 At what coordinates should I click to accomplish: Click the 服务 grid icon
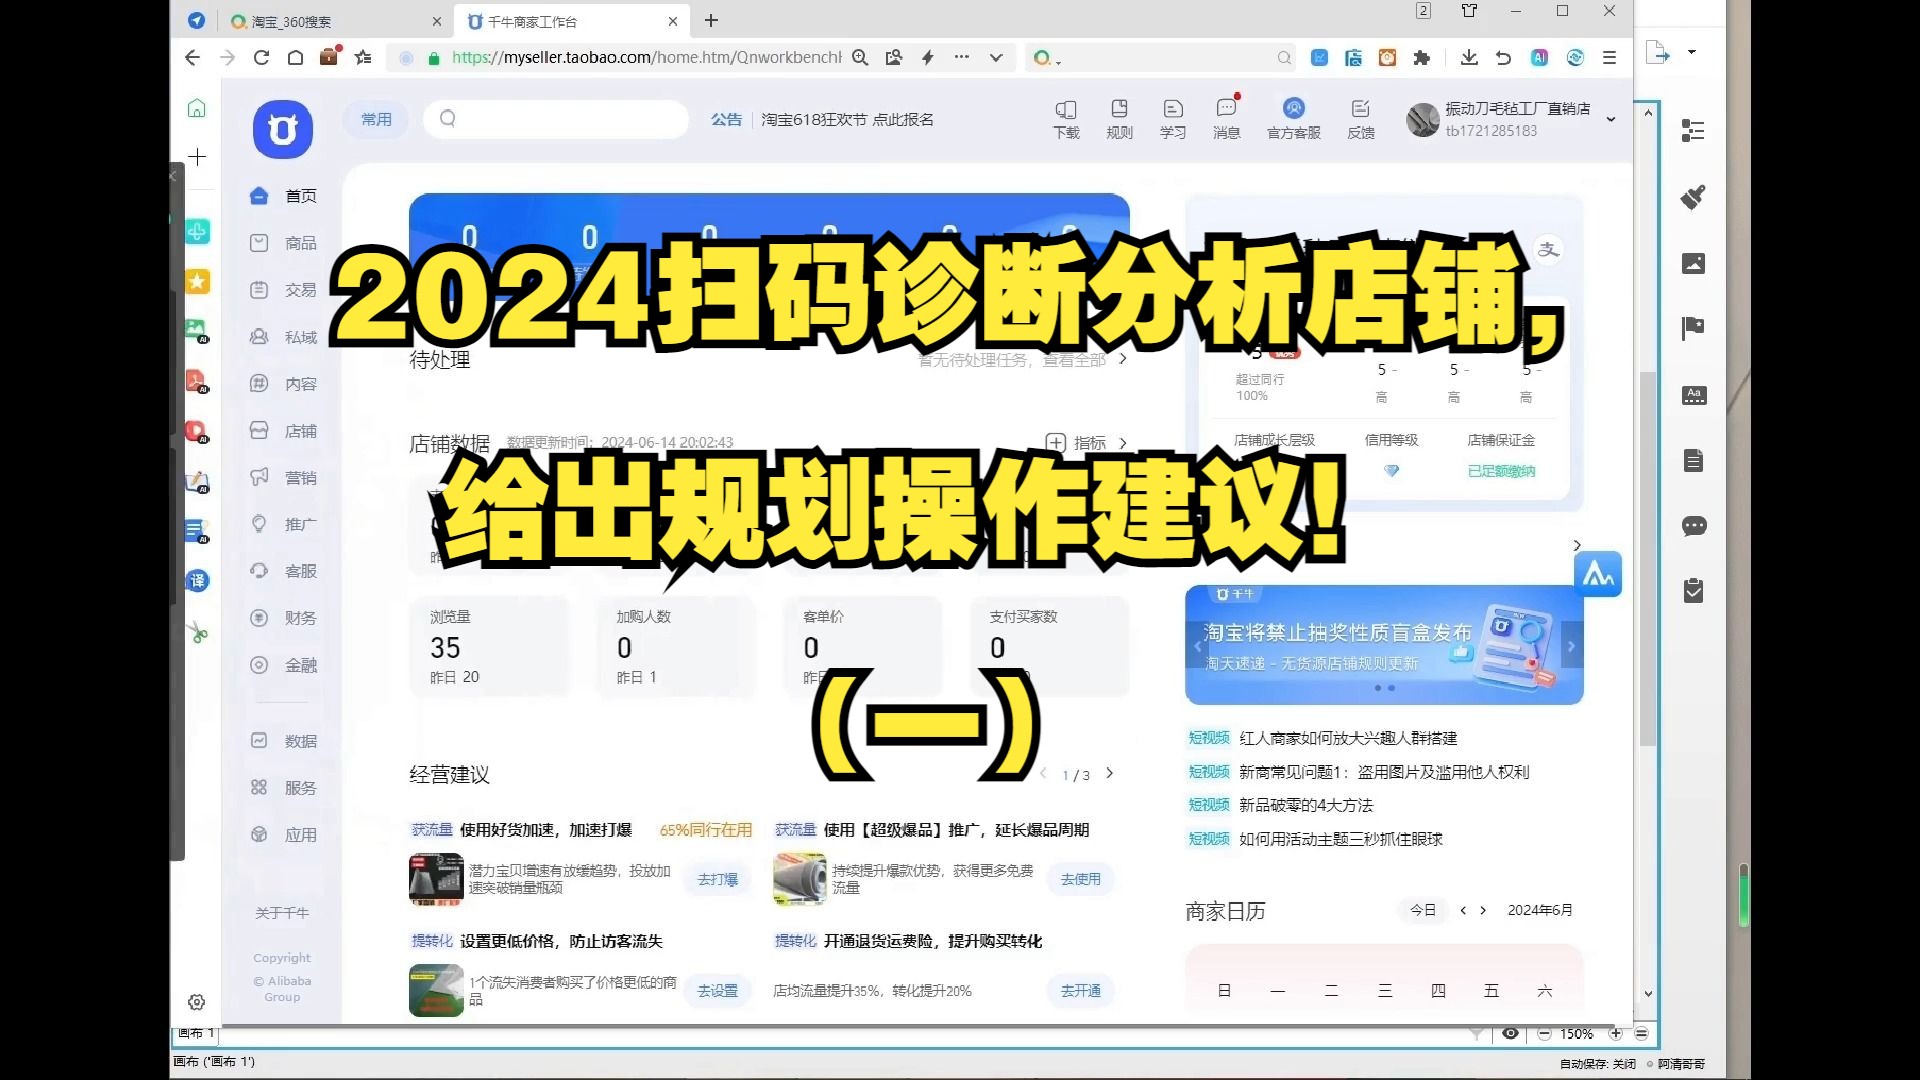point(259,788)
